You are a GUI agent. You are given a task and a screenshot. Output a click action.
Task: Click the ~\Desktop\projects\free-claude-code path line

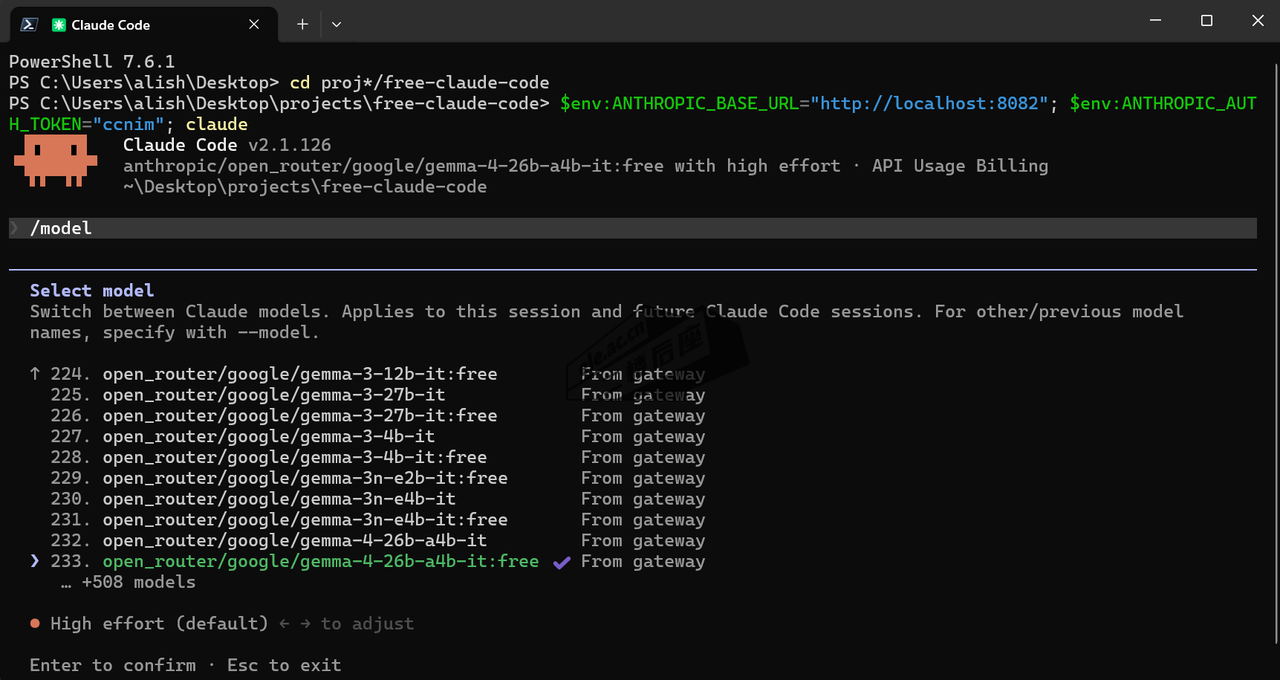click(x=305, y=187)
